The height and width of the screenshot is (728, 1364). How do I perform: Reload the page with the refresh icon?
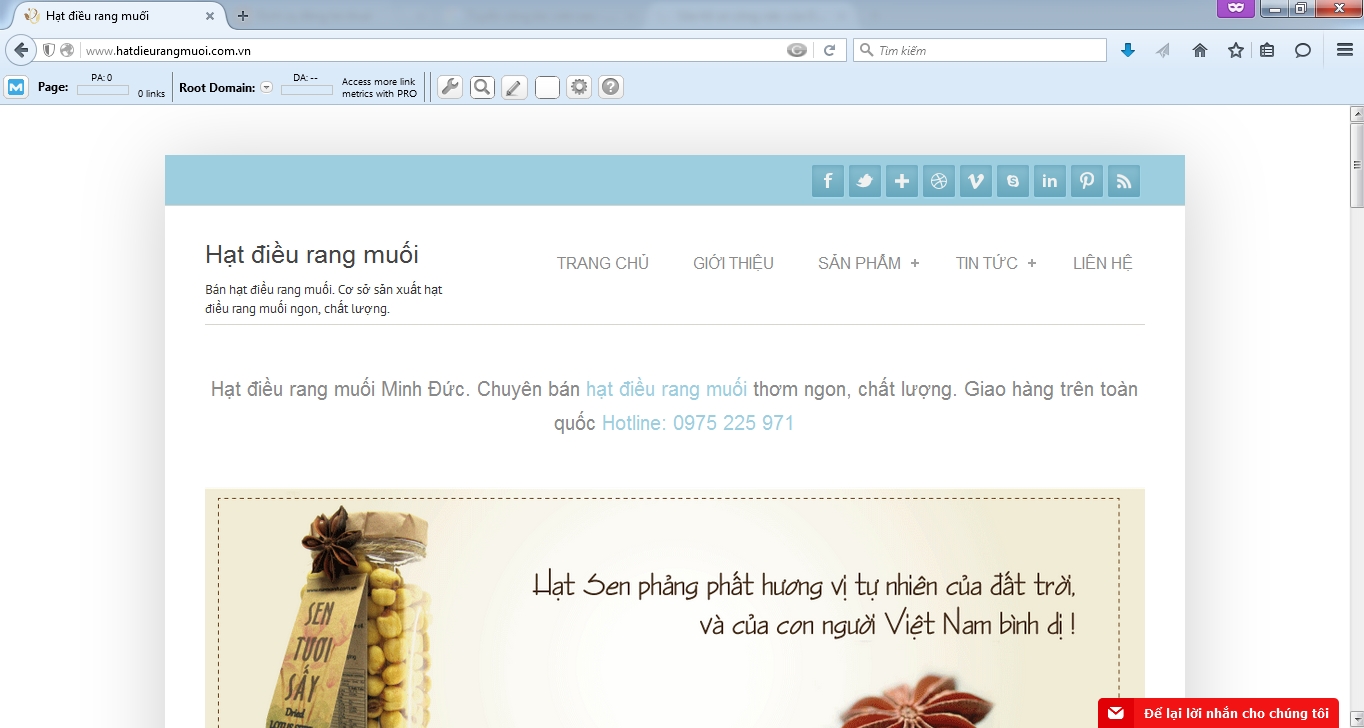coord(829,50)
